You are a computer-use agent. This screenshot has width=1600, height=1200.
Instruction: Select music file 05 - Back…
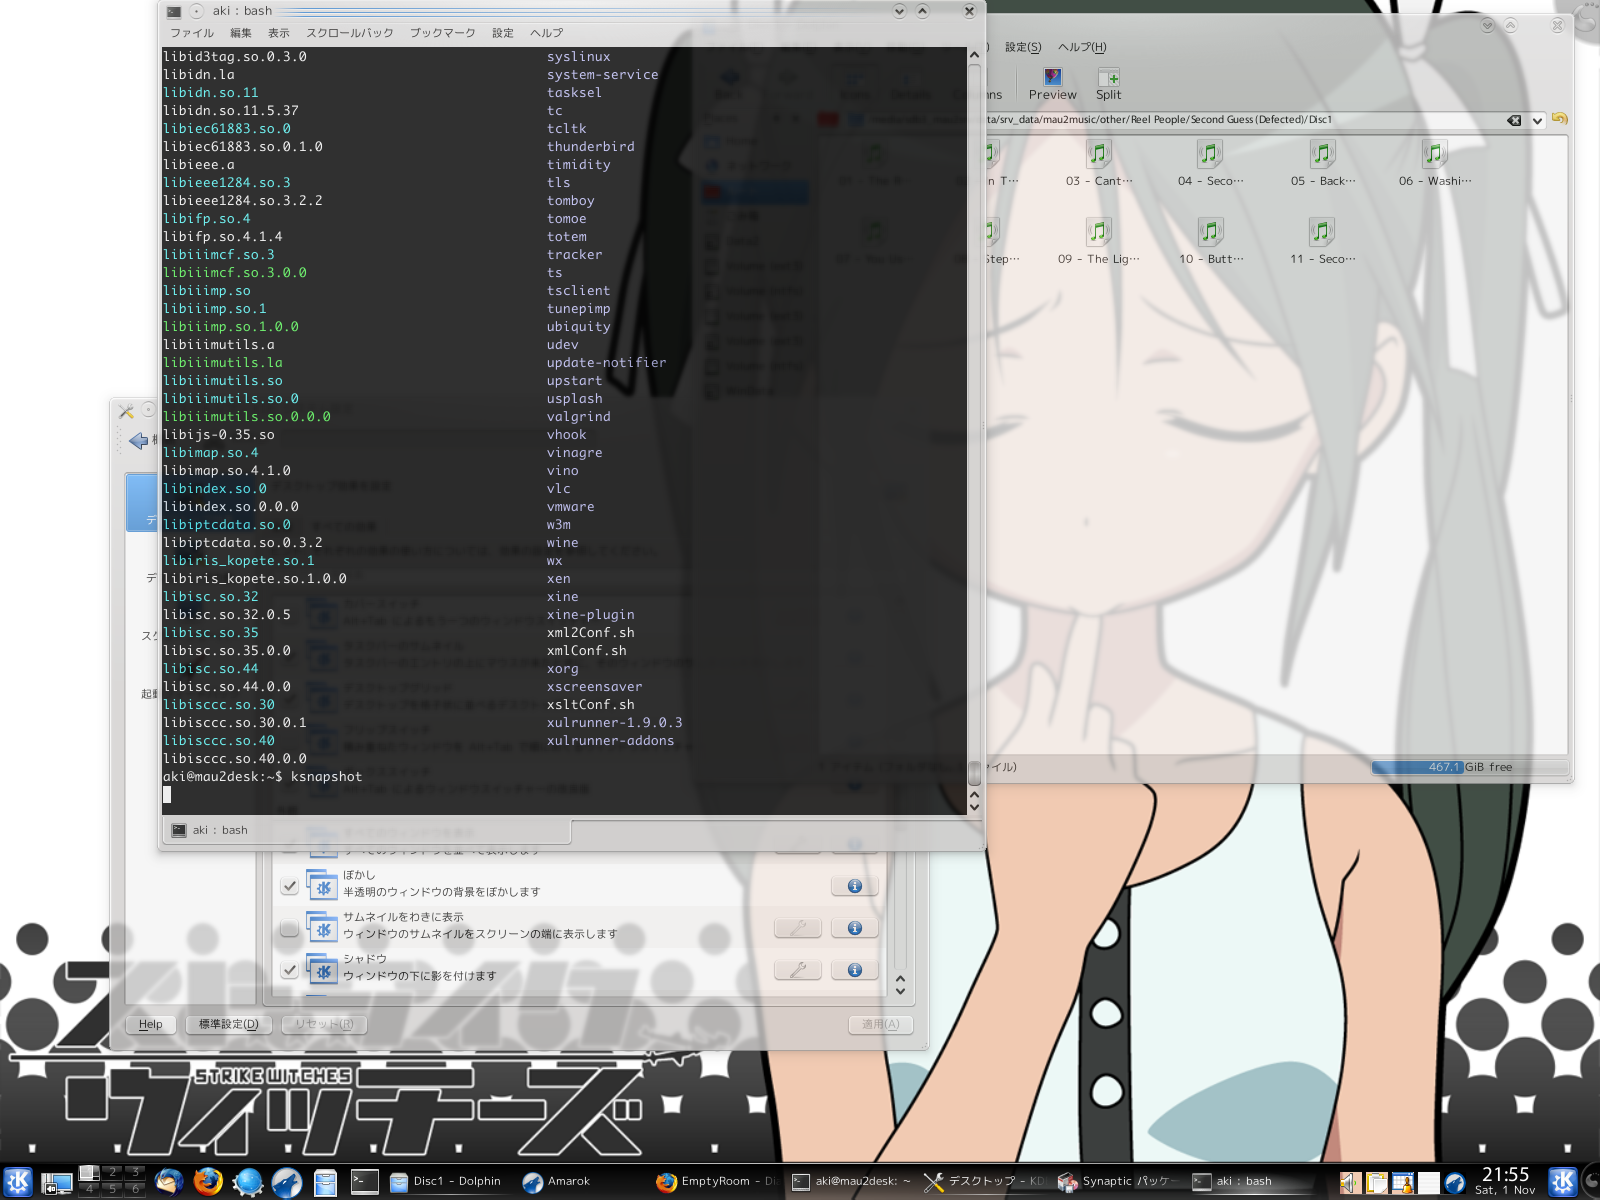1323,164
